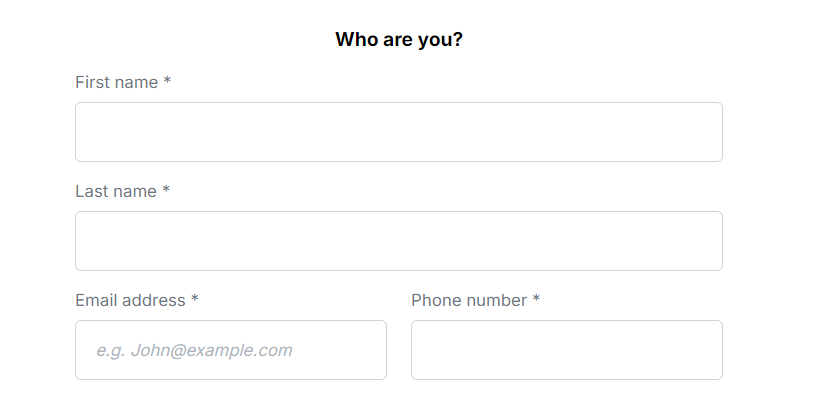Click the required asterisk beside First name
814x419 pixels.
pyautogui.click(x=167, y=82)
